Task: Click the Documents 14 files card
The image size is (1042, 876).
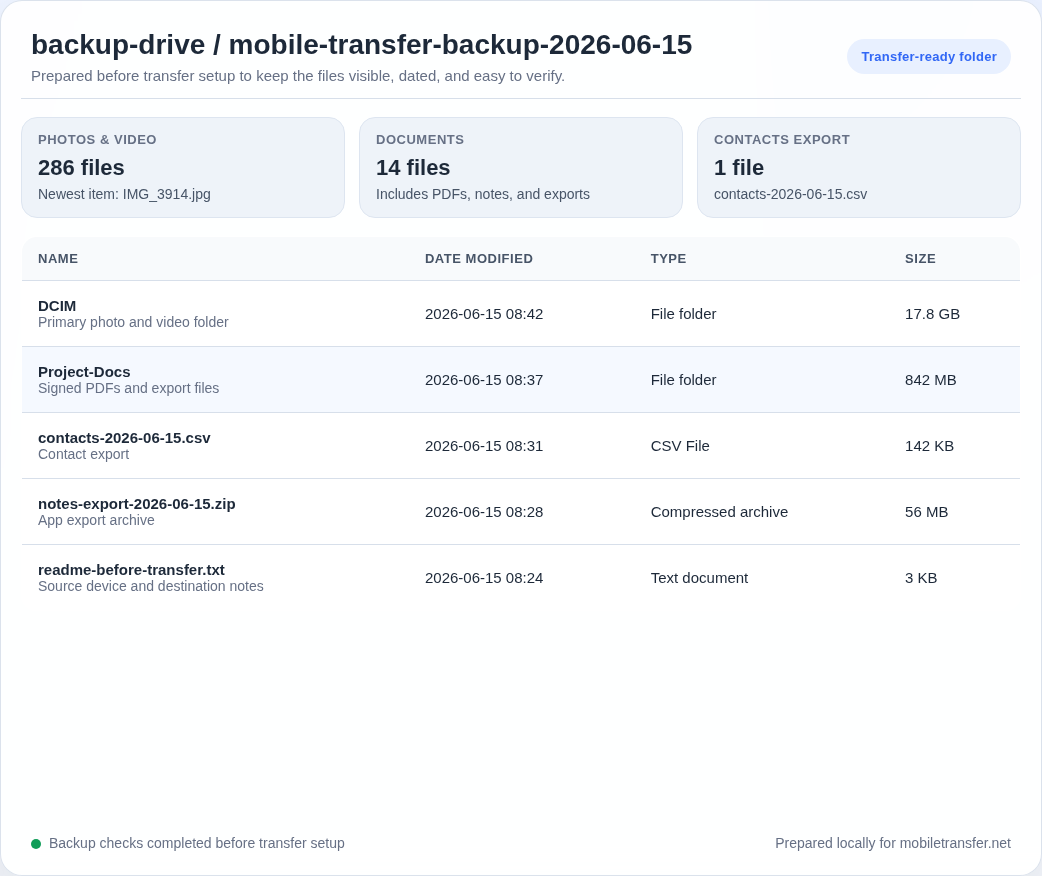Action: point(521,167)
